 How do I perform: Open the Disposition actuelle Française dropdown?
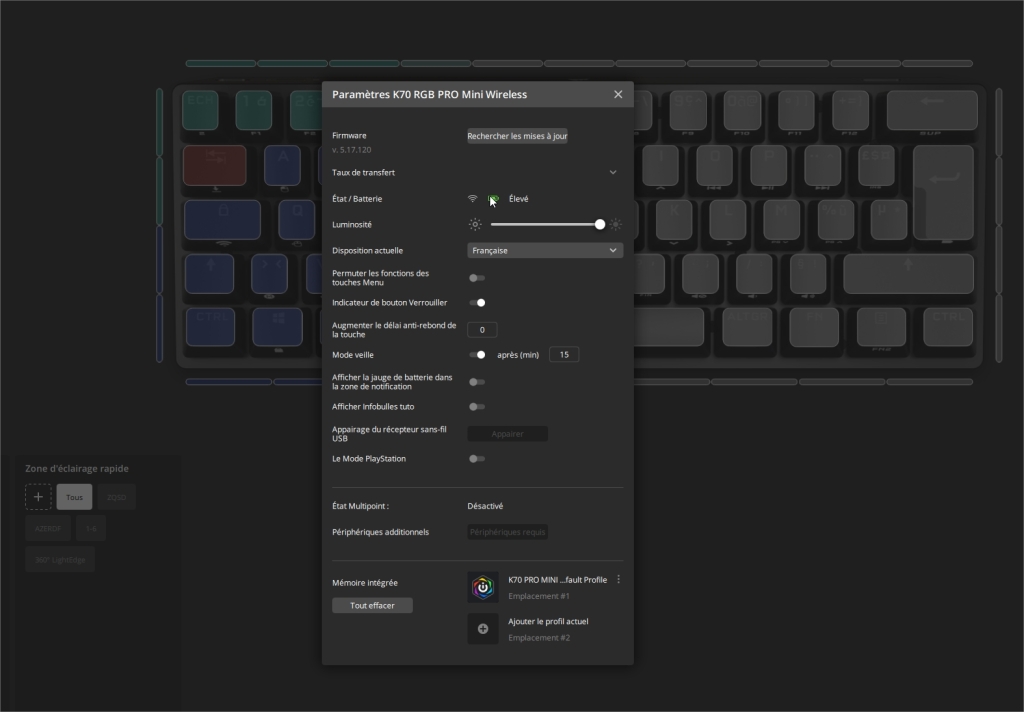[x=545, y=250]
